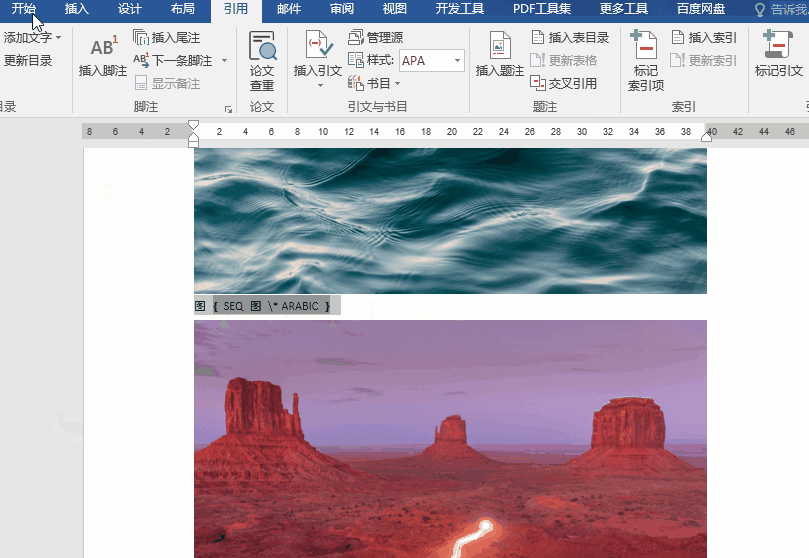This screenshot has width=809, height=558.
Task: Open the 视图 tab
Action: coord(395,9)
